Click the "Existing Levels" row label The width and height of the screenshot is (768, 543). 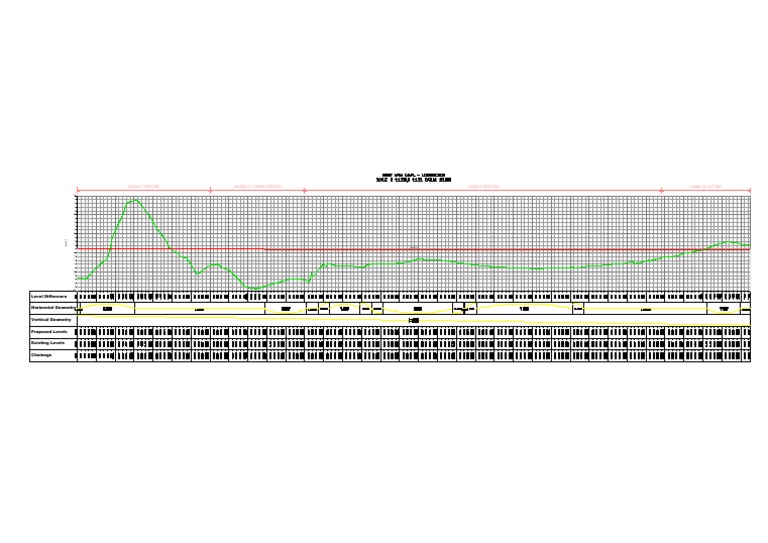(x=48, y=343)
